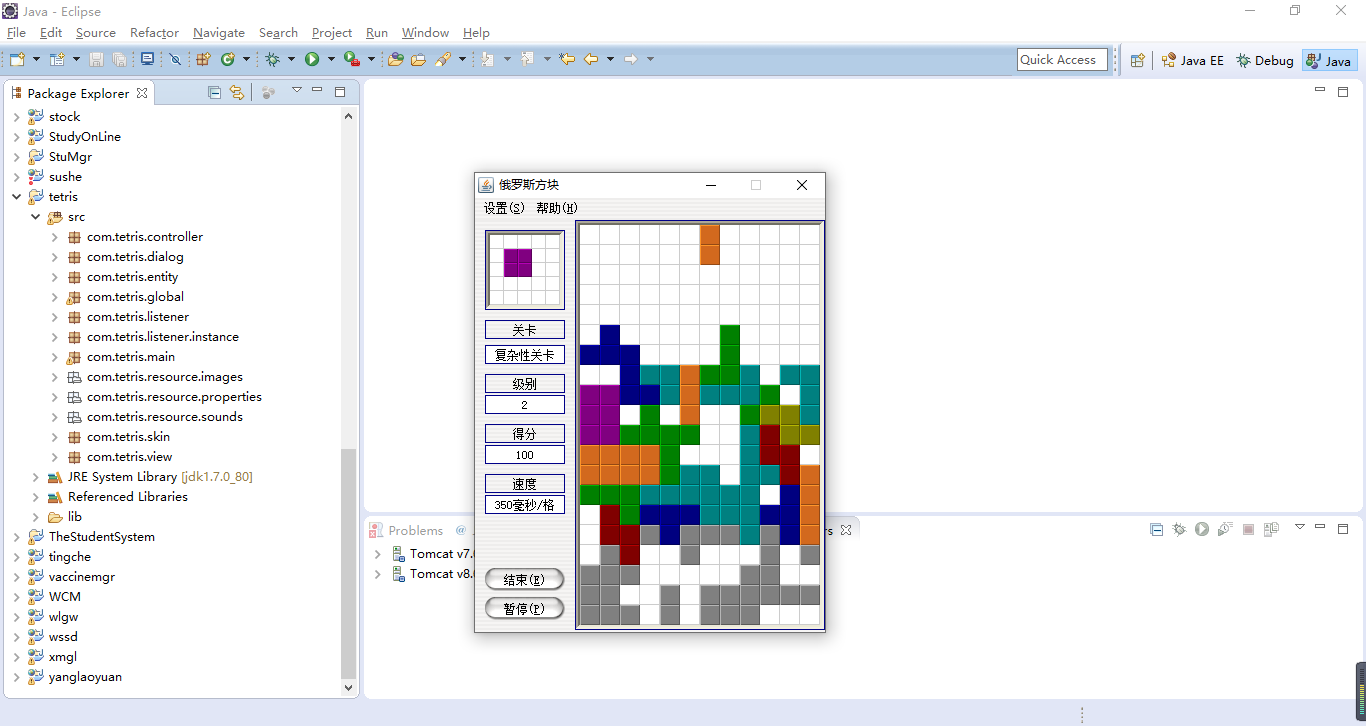Image resolution: width=1366 pixels, height=726 pixels.
Task: Click Collapse All in Package Explorer
Action: pyautogui.click(x=214, y=92)
